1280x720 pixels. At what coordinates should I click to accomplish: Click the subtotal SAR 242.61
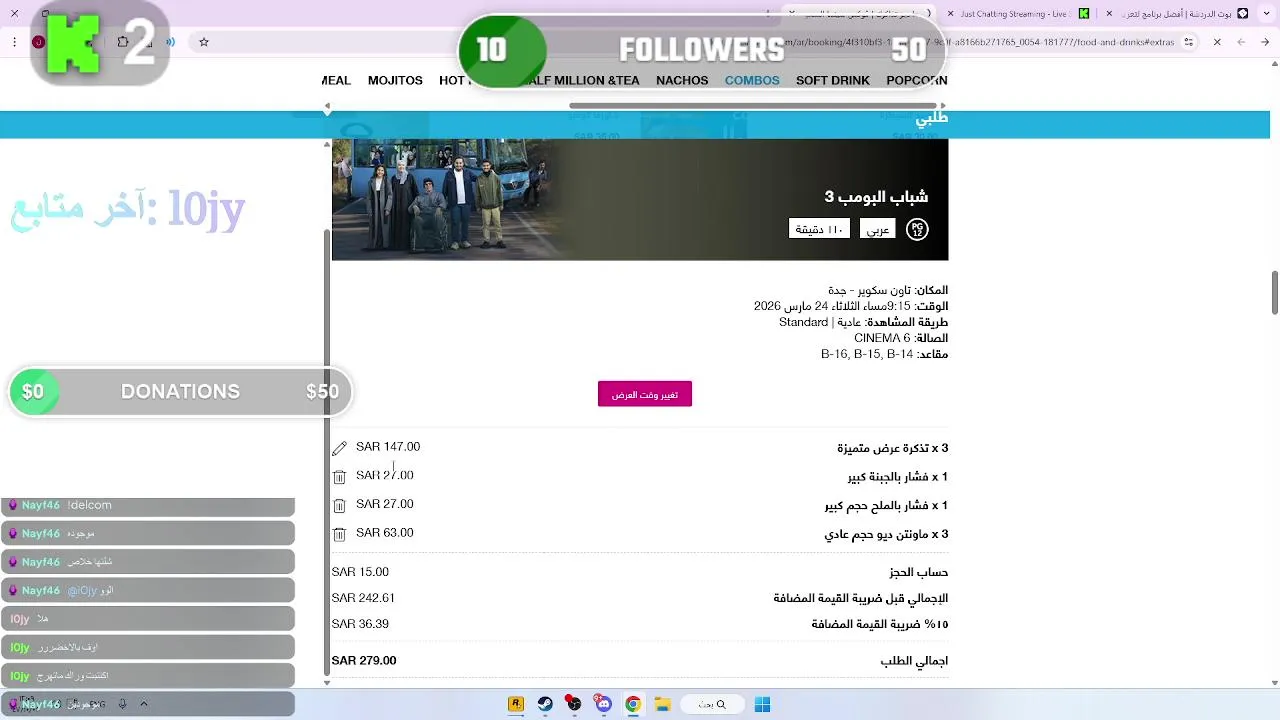click(x=363, y=598)
